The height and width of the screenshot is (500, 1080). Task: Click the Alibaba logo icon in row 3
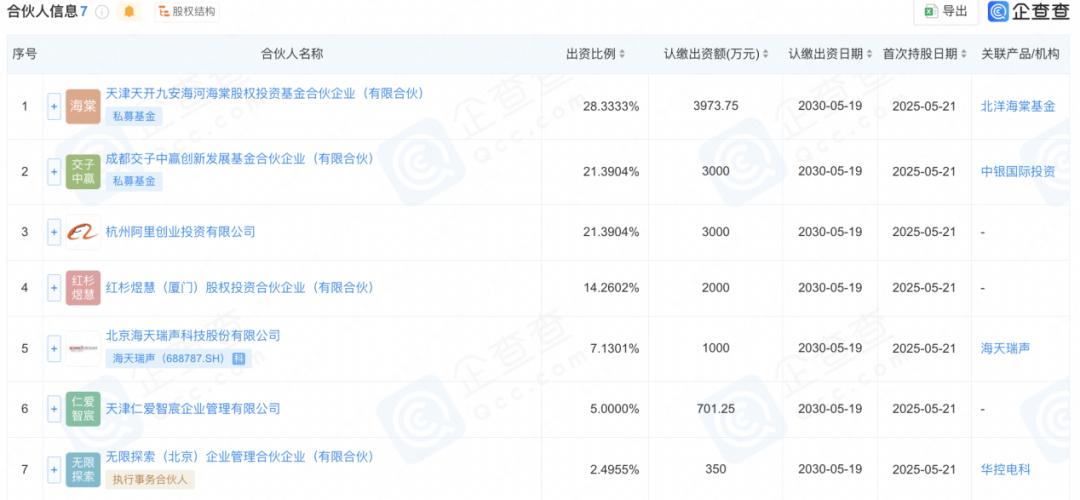[x=83, y=232]
